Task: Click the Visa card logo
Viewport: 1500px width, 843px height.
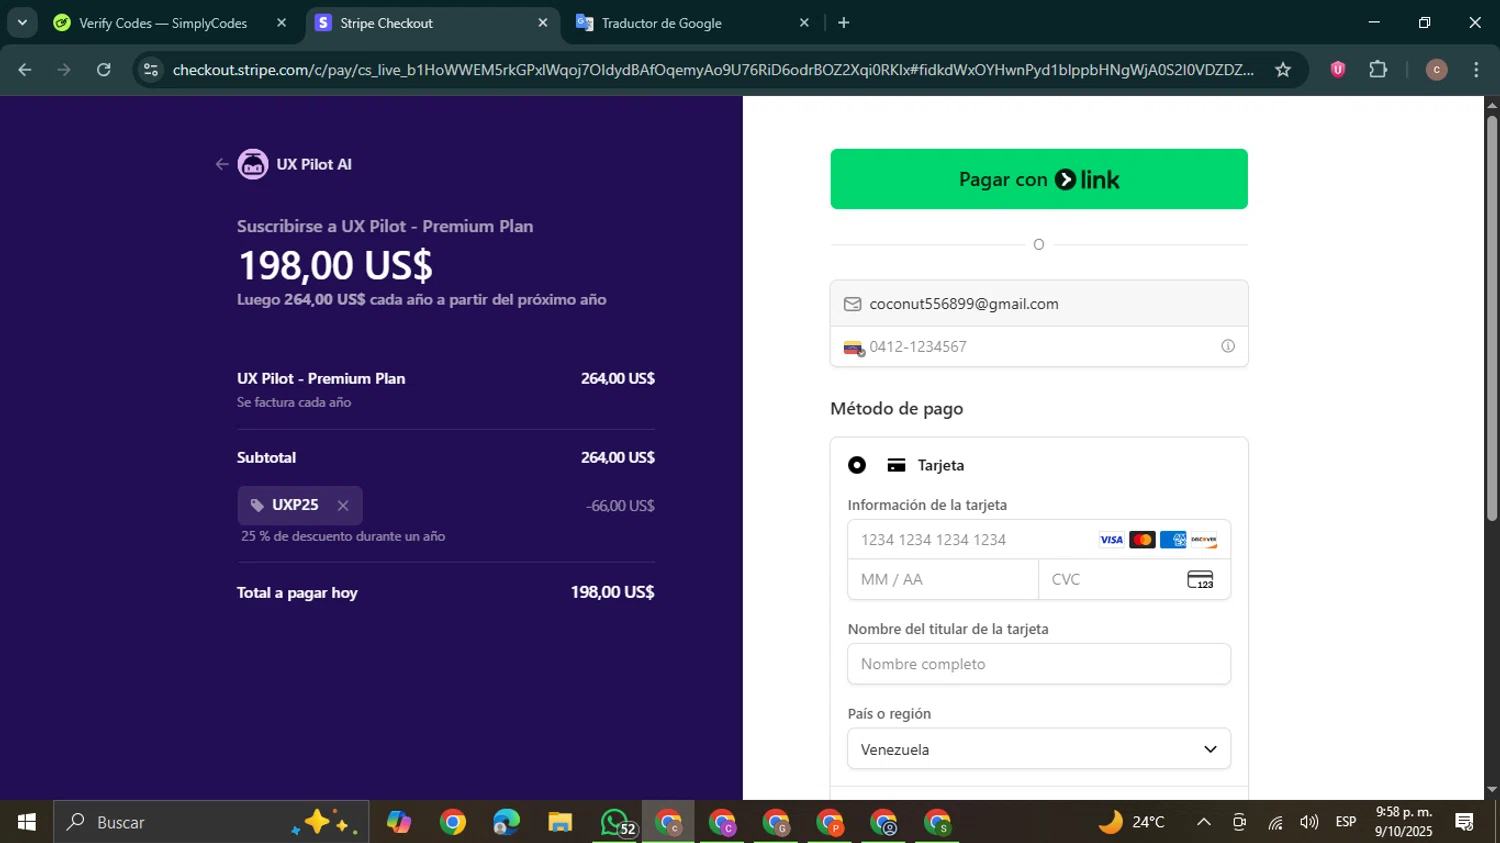Action: [1111, 540]
